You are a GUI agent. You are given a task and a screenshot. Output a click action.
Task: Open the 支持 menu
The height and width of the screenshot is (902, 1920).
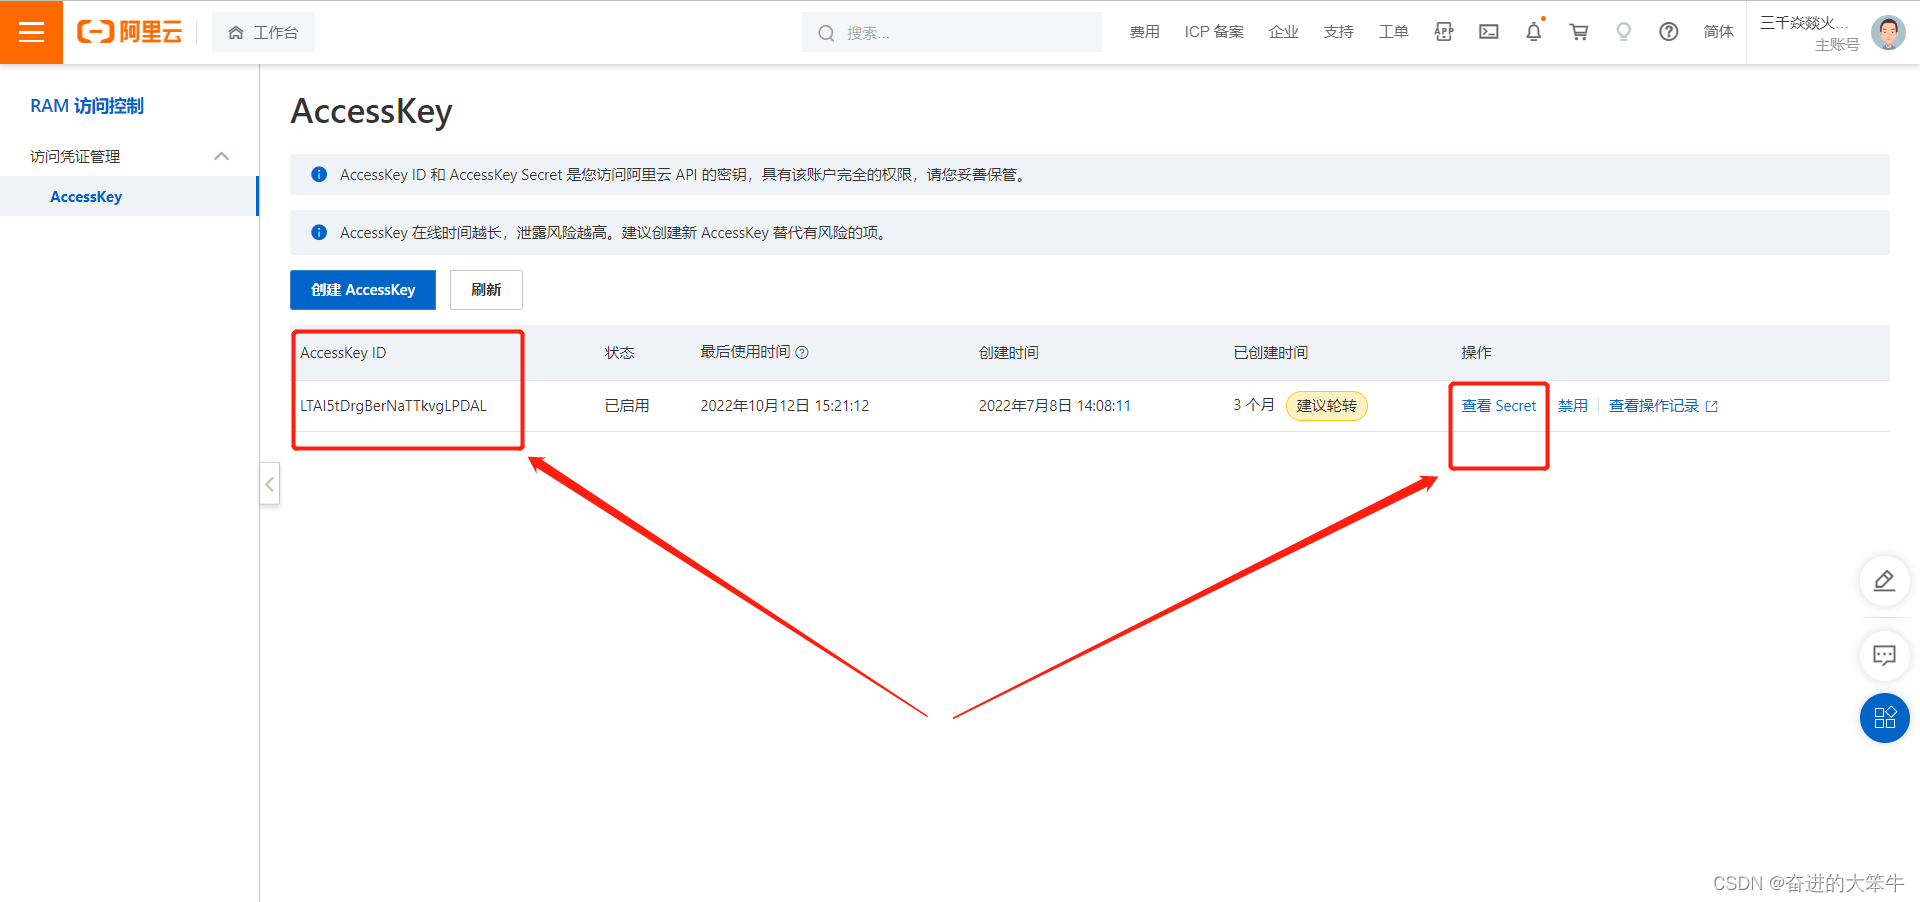pyautogui.click(x=1338, y=32)
